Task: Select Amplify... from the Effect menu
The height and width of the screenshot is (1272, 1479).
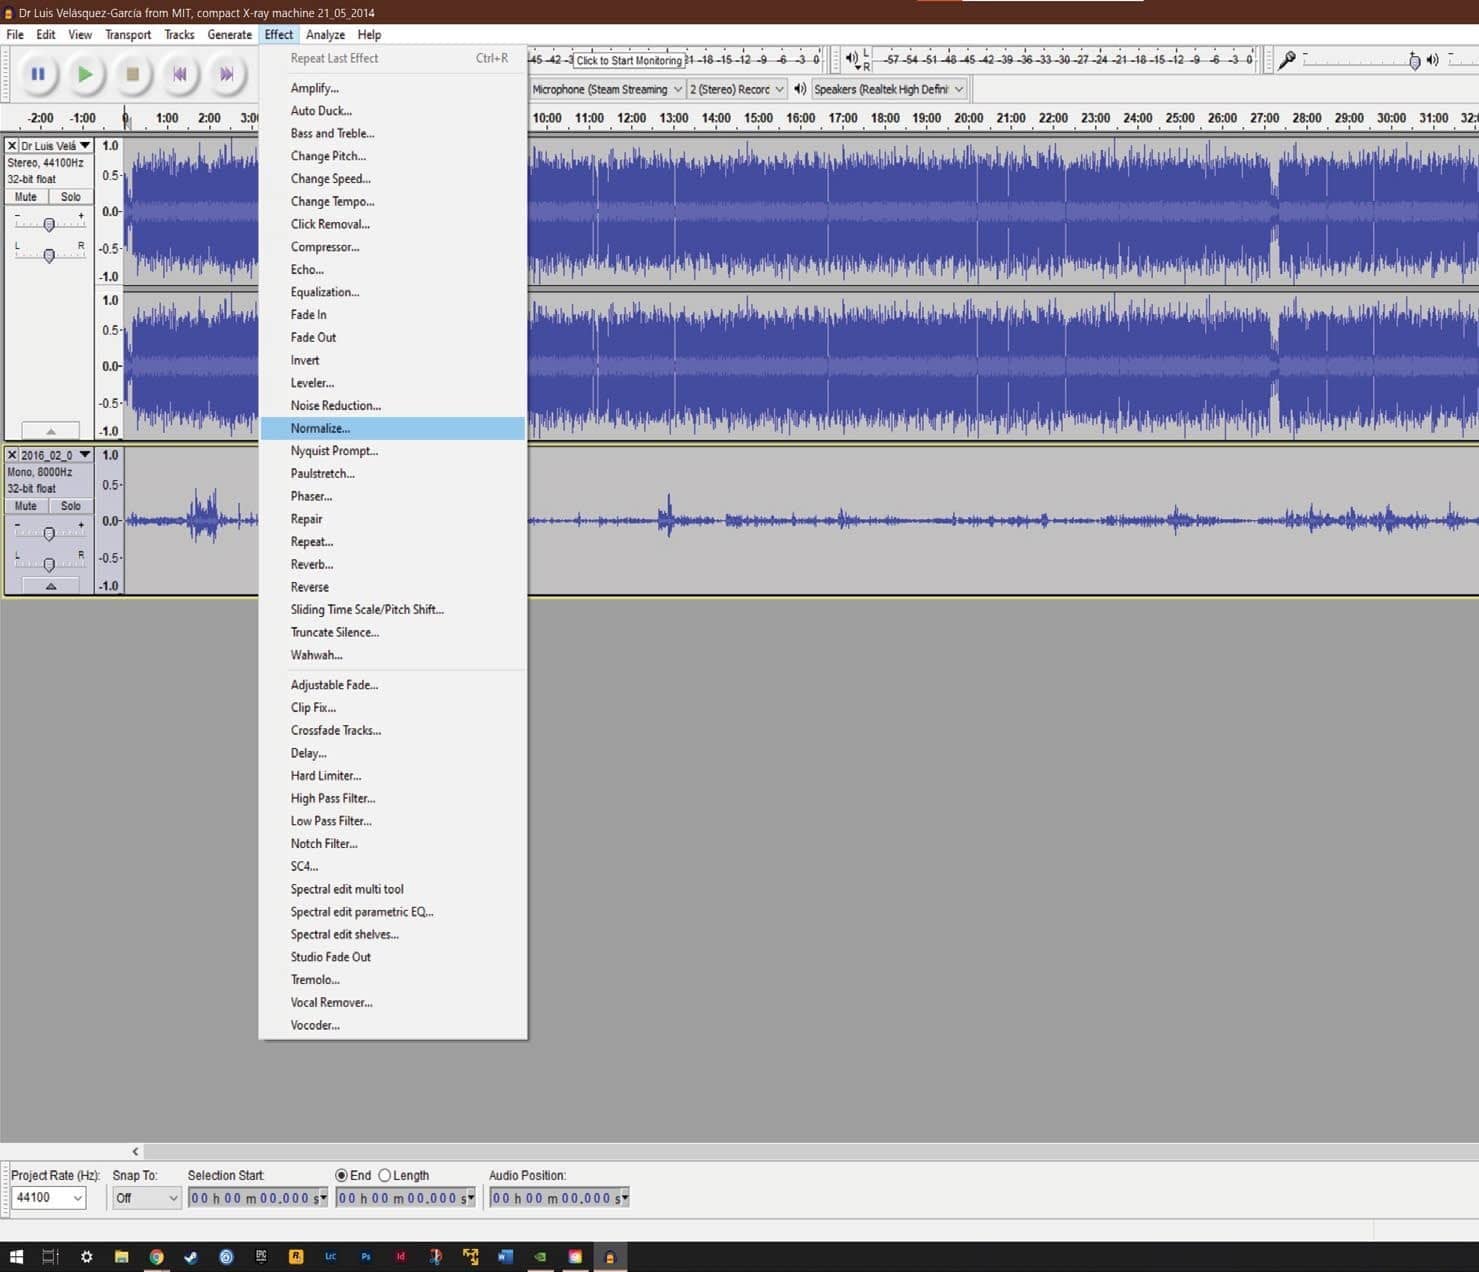Action: tap(392, 88)
